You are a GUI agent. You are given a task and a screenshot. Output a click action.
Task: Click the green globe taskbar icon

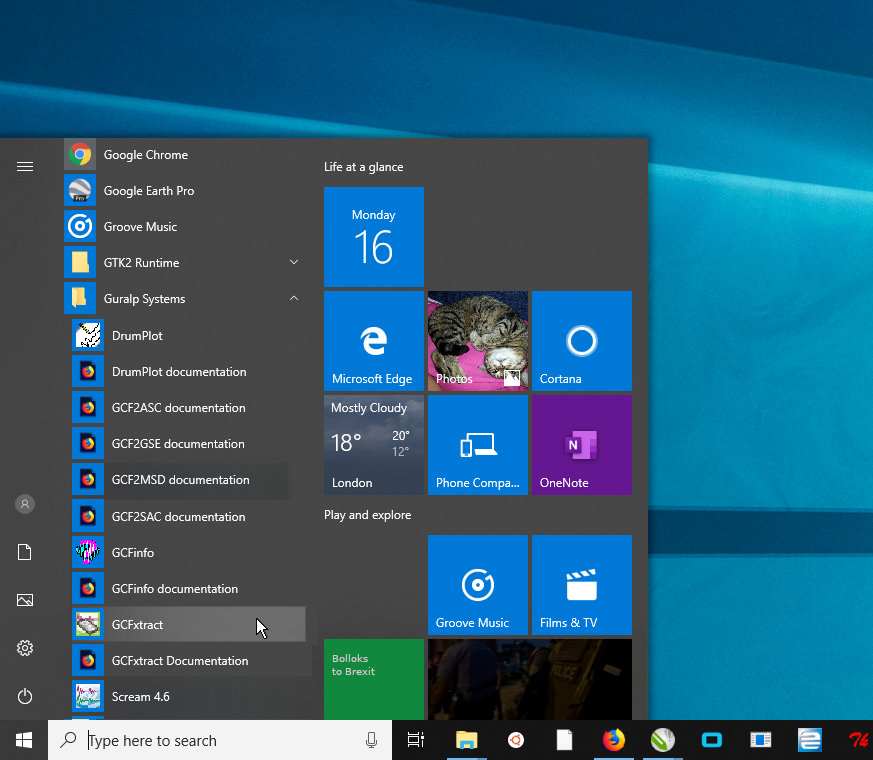pyautogui.click(x=663, y=740)
